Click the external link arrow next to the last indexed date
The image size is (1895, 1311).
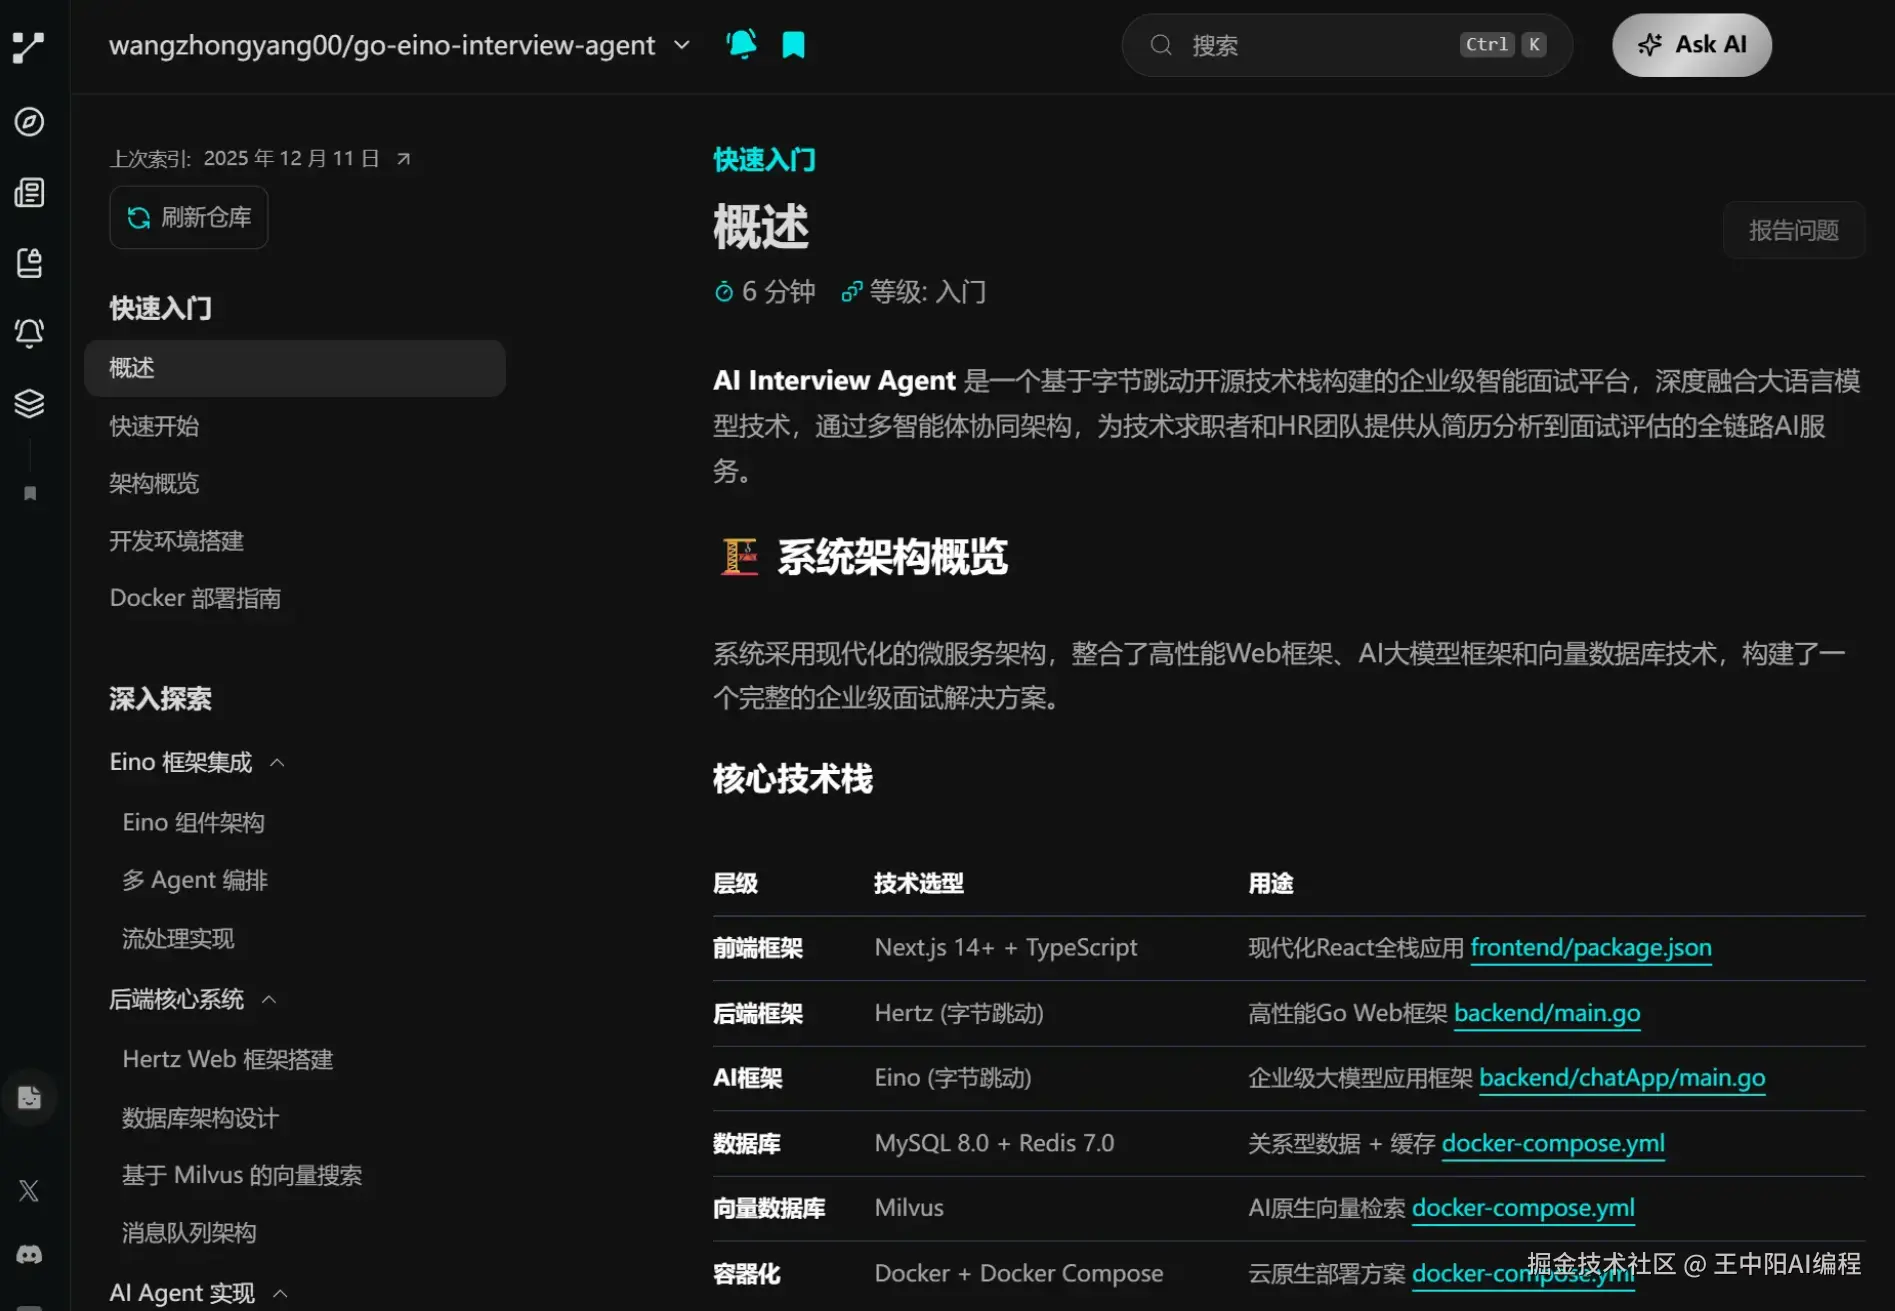(x=404, y=159)
